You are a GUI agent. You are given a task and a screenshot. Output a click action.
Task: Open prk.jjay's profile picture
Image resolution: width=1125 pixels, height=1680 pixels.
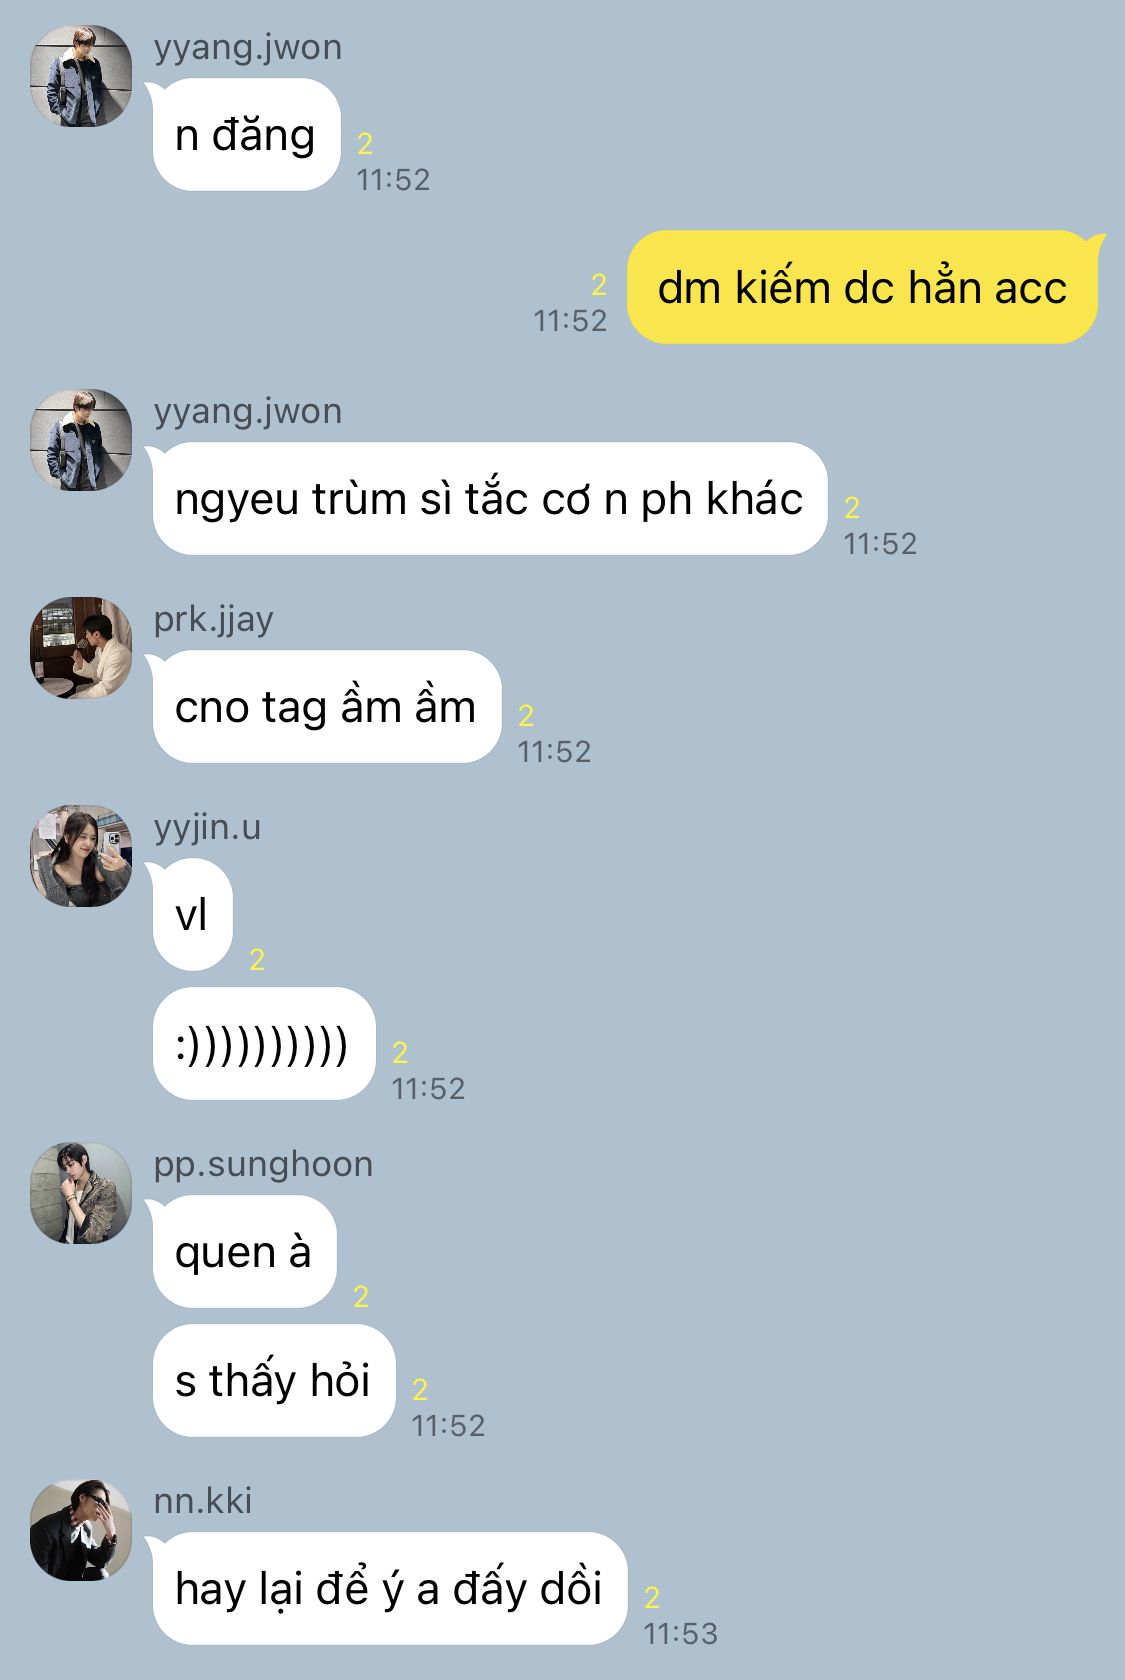(x=81, y=648)
